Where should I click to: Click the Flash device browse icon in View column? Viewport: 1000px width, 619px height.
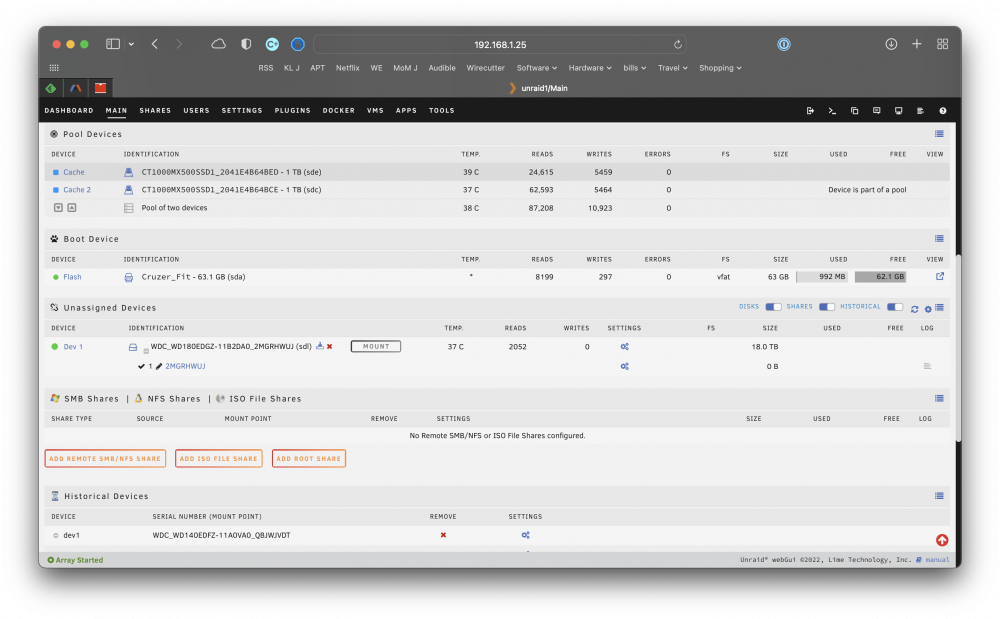939,276
